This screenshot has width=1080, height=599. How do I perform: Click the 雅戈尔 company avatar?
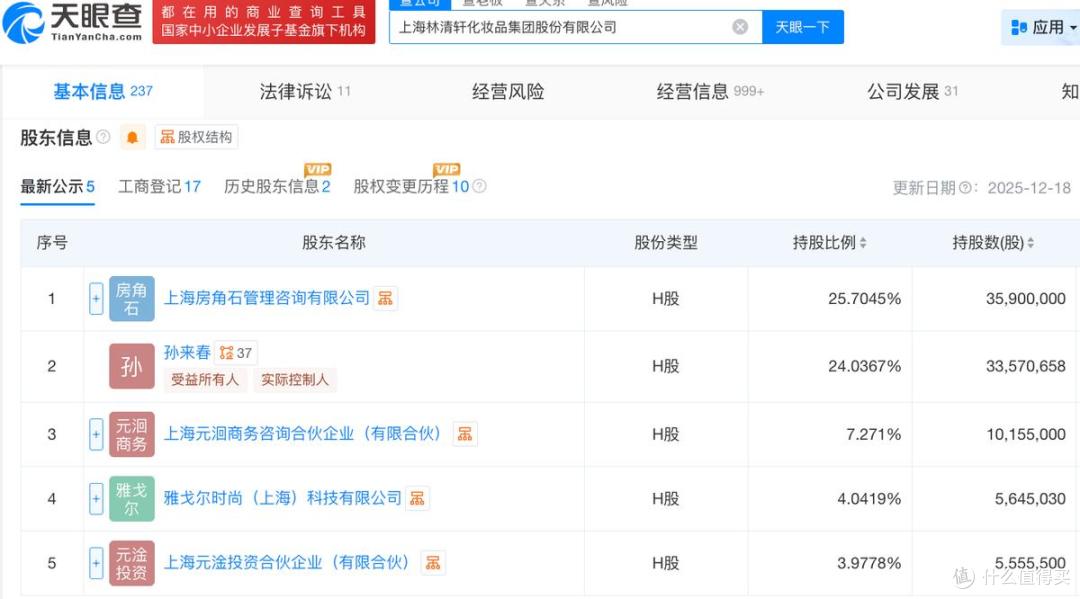point(132,498)
